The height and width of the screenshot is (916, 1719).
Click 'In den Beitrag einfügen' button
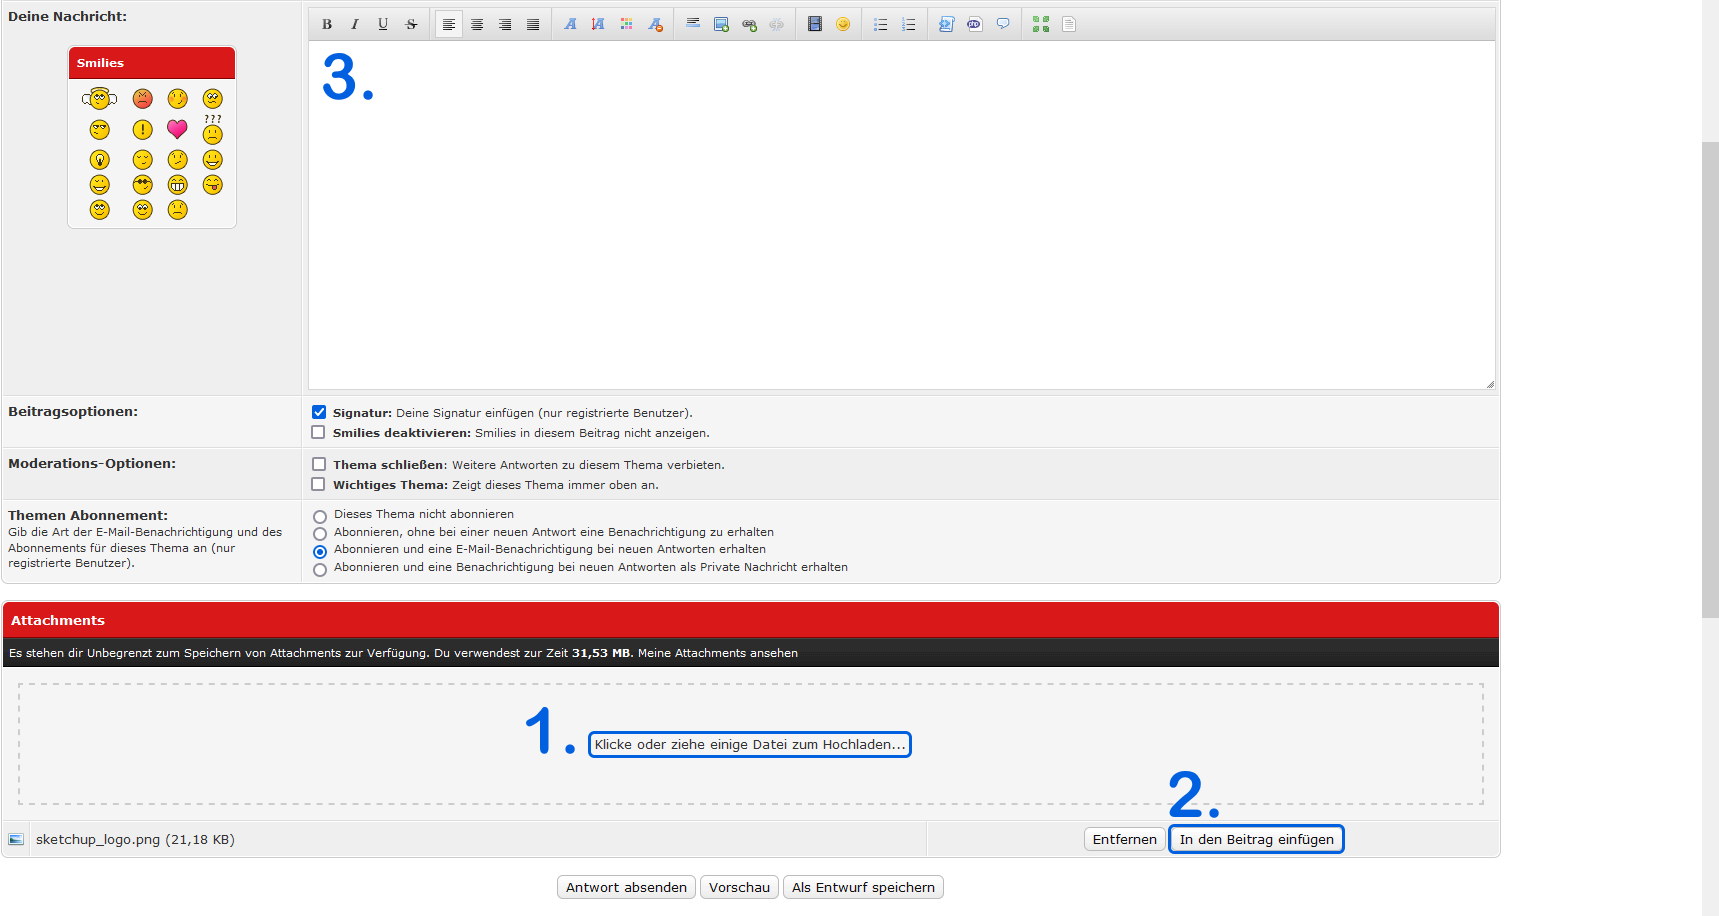tap(1256, 839)
